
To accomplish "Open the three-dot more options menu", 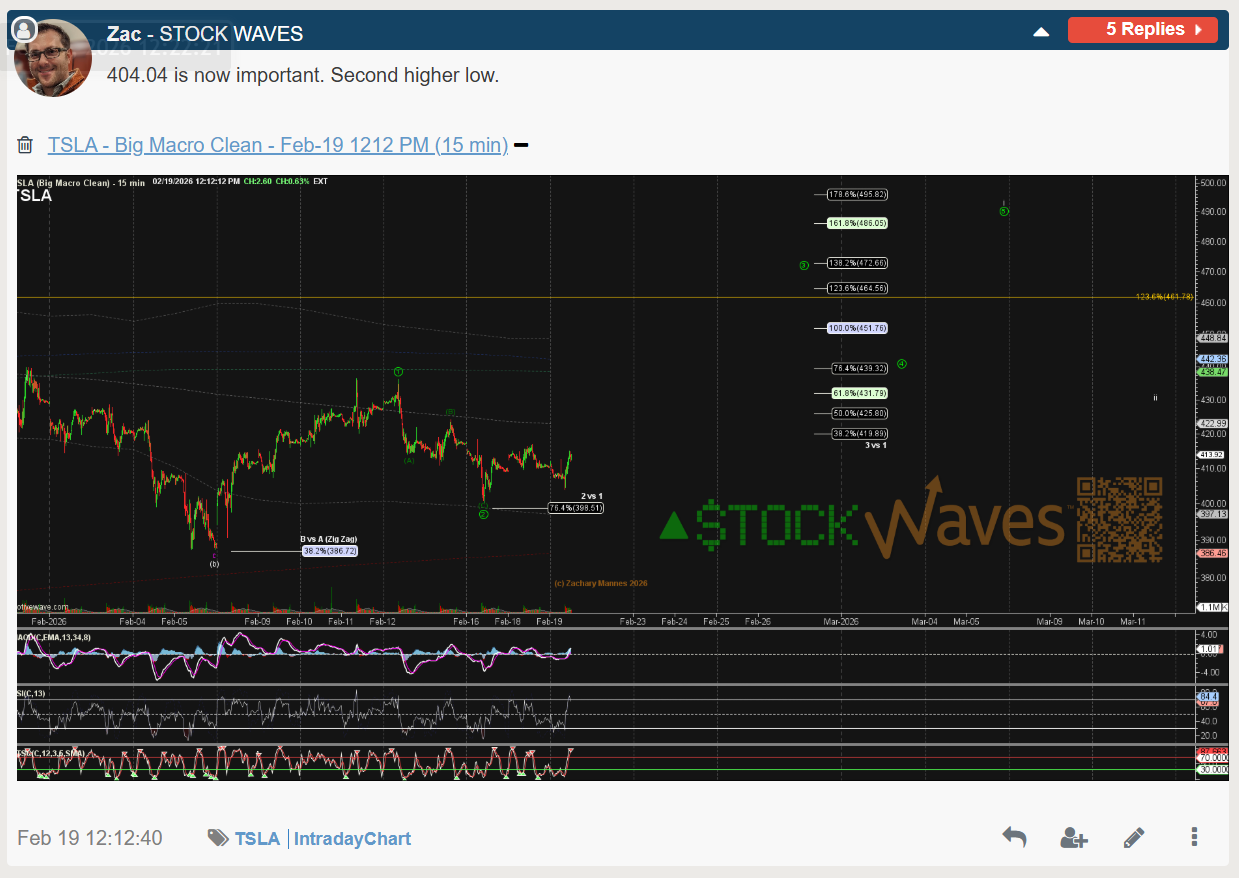I will [x=1193, y=837].
